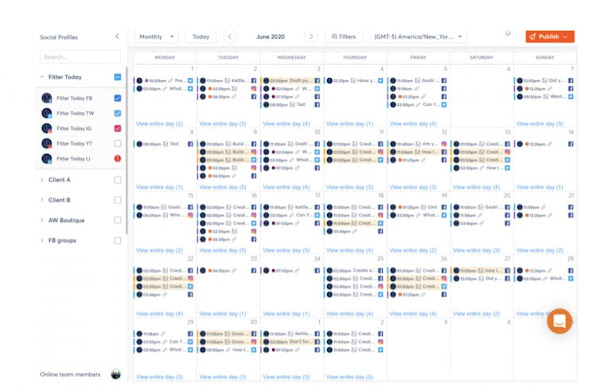Collapse the Fitter Today group
Screen dimensions: 600x386
pyautogui.click(x=42, y=77)
